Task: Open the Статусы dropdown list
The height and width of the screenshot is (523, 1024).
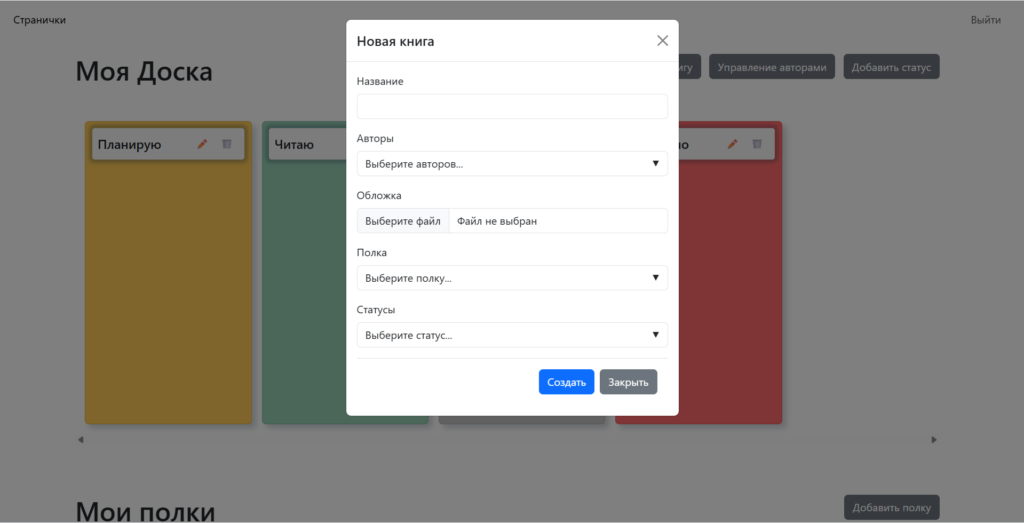Action: click(x=512, y=335)
